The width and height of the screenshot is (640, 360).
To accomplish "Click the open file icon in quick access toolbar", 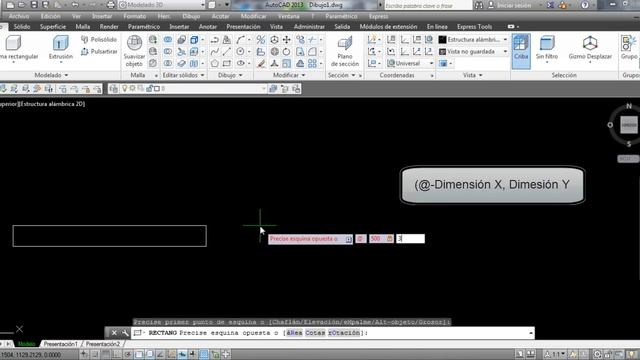I will [22, 5].
